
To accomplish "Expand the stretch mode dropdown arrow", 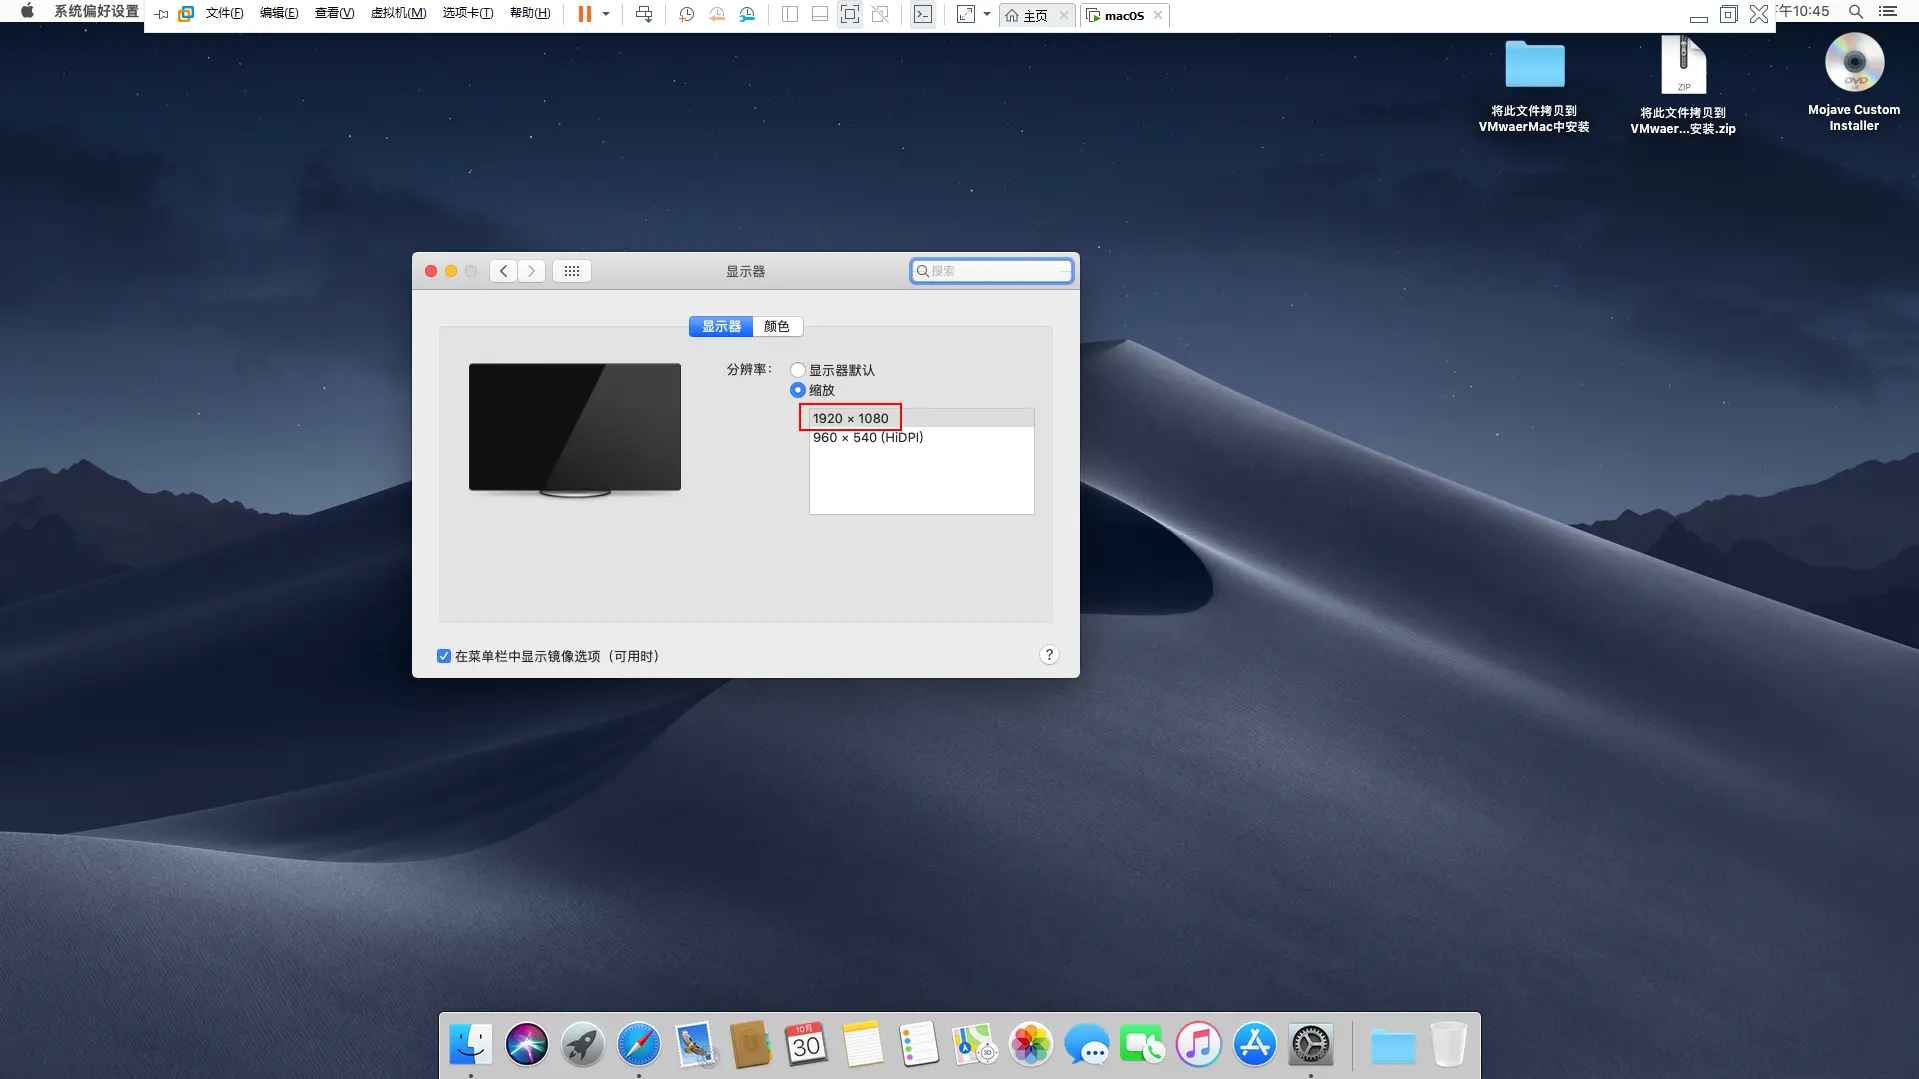I will pyautogui.click(x=987, y=14).
